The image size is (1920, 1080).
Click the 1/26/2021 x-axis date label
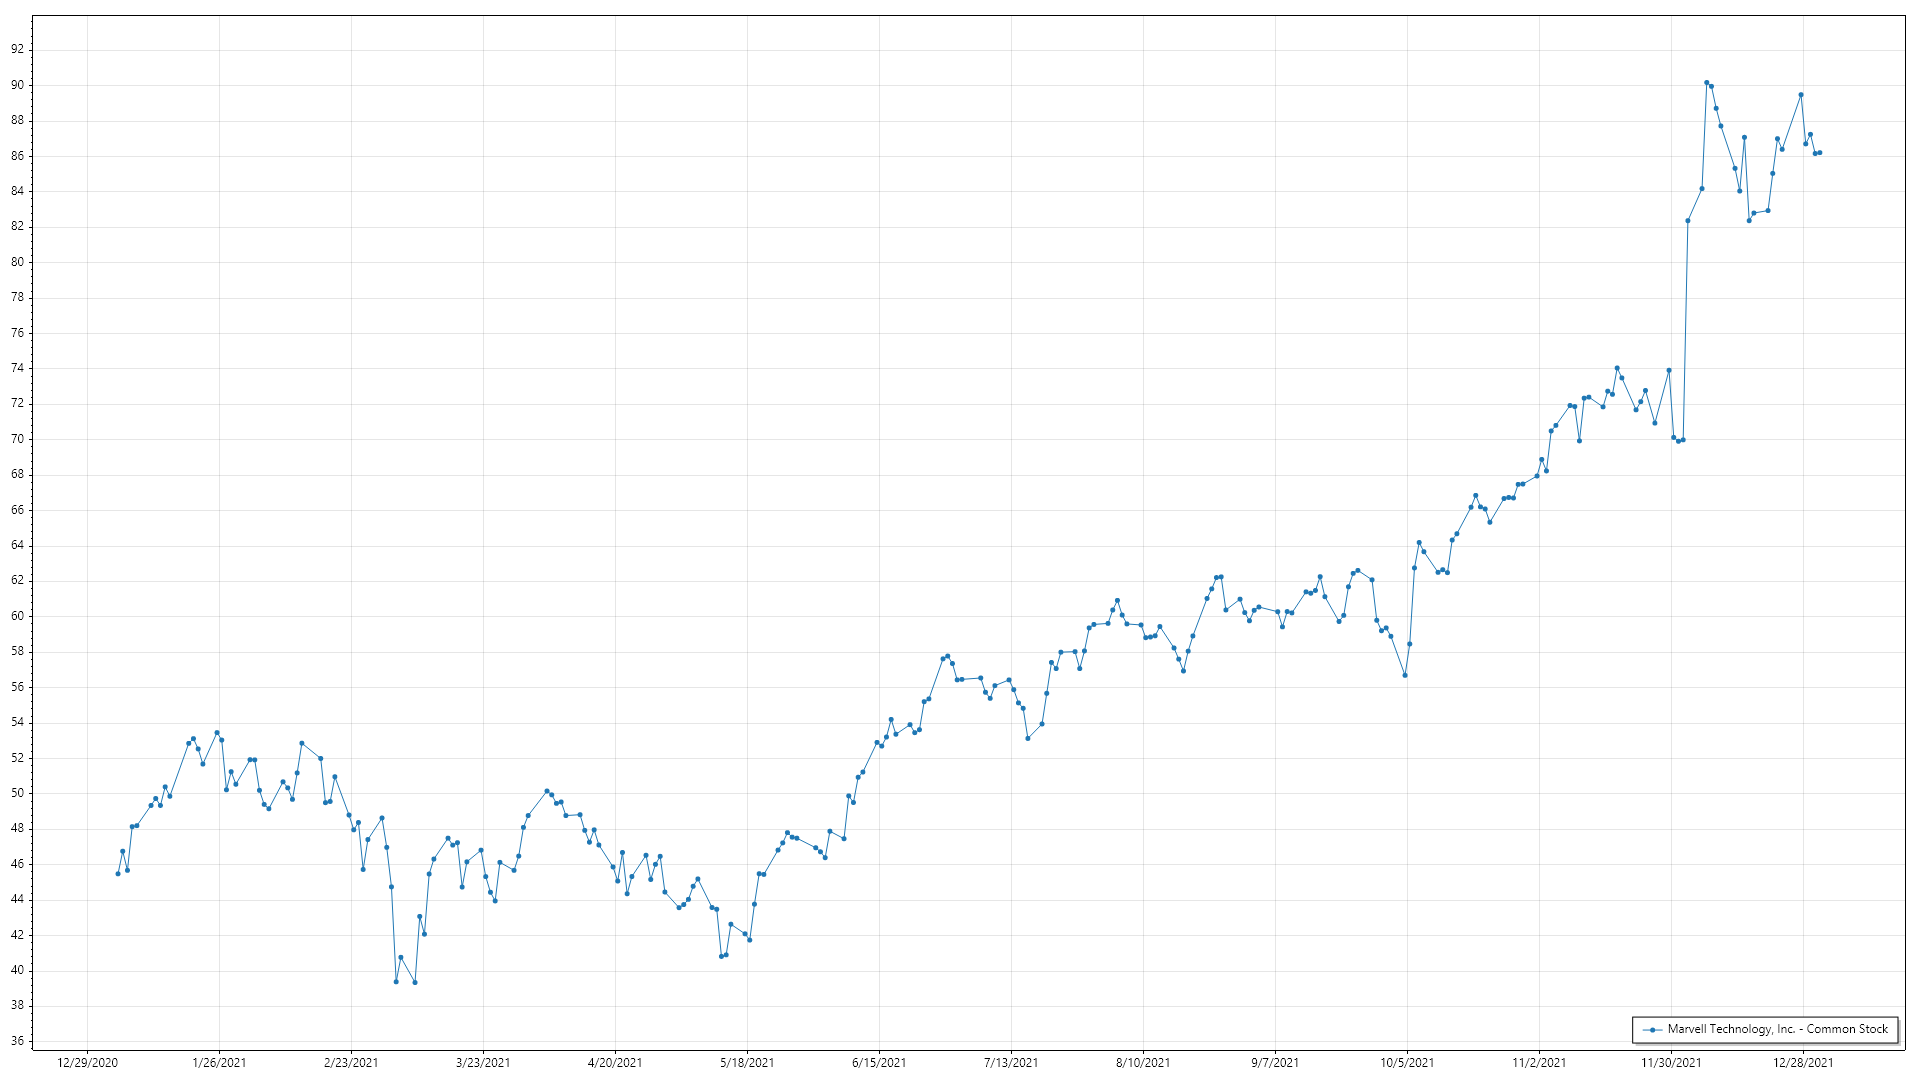point(219,1063)
